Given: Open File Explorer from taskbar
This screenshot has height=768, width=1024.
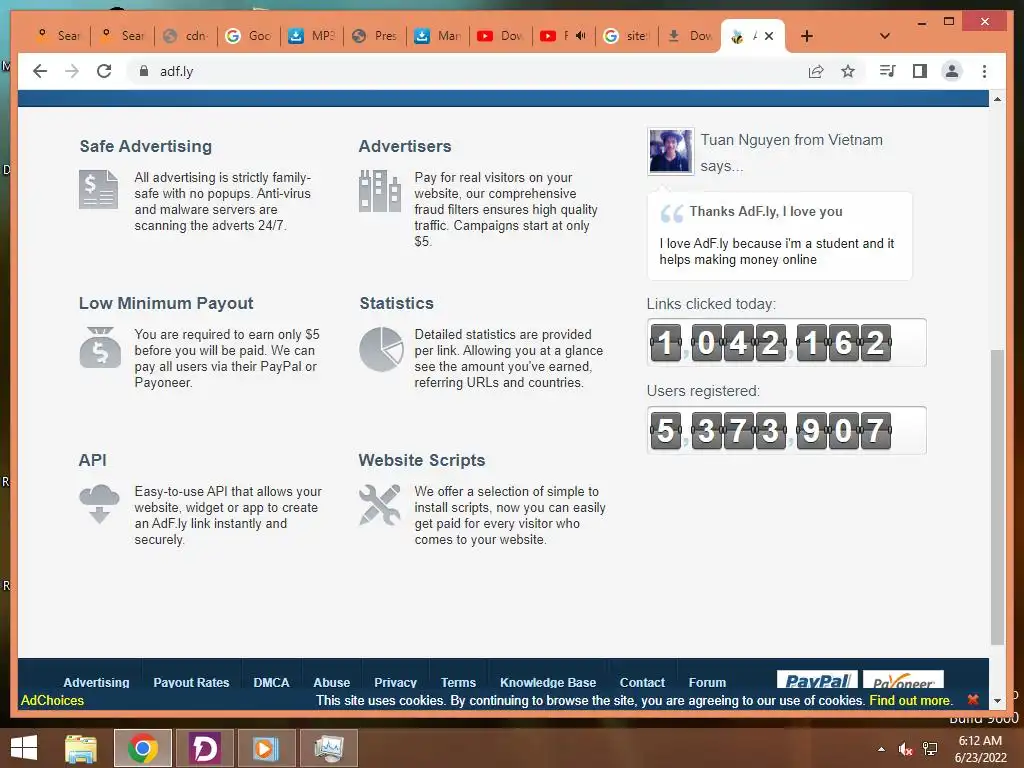Looking at the screenshot, I should click(x=81, y=748).
